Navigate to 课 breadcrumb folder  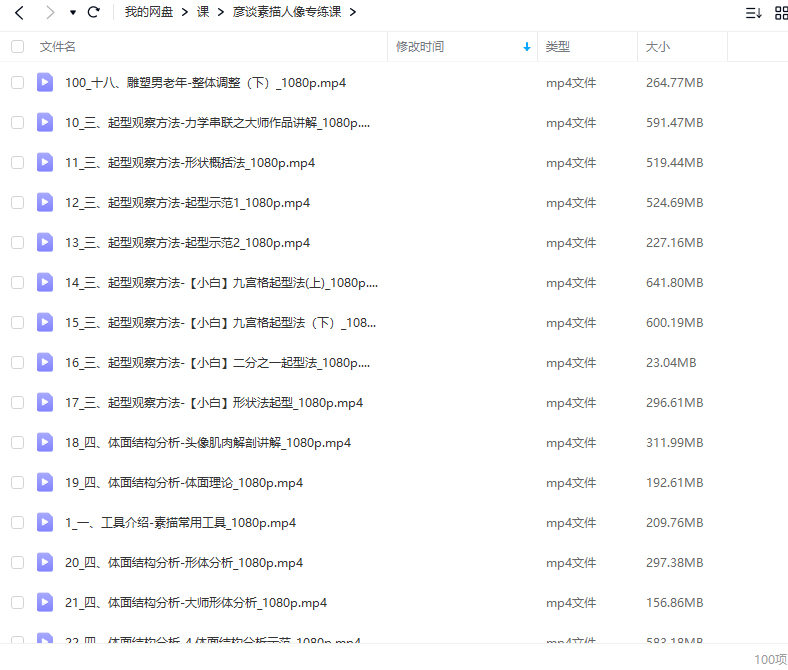click(203, 13)
